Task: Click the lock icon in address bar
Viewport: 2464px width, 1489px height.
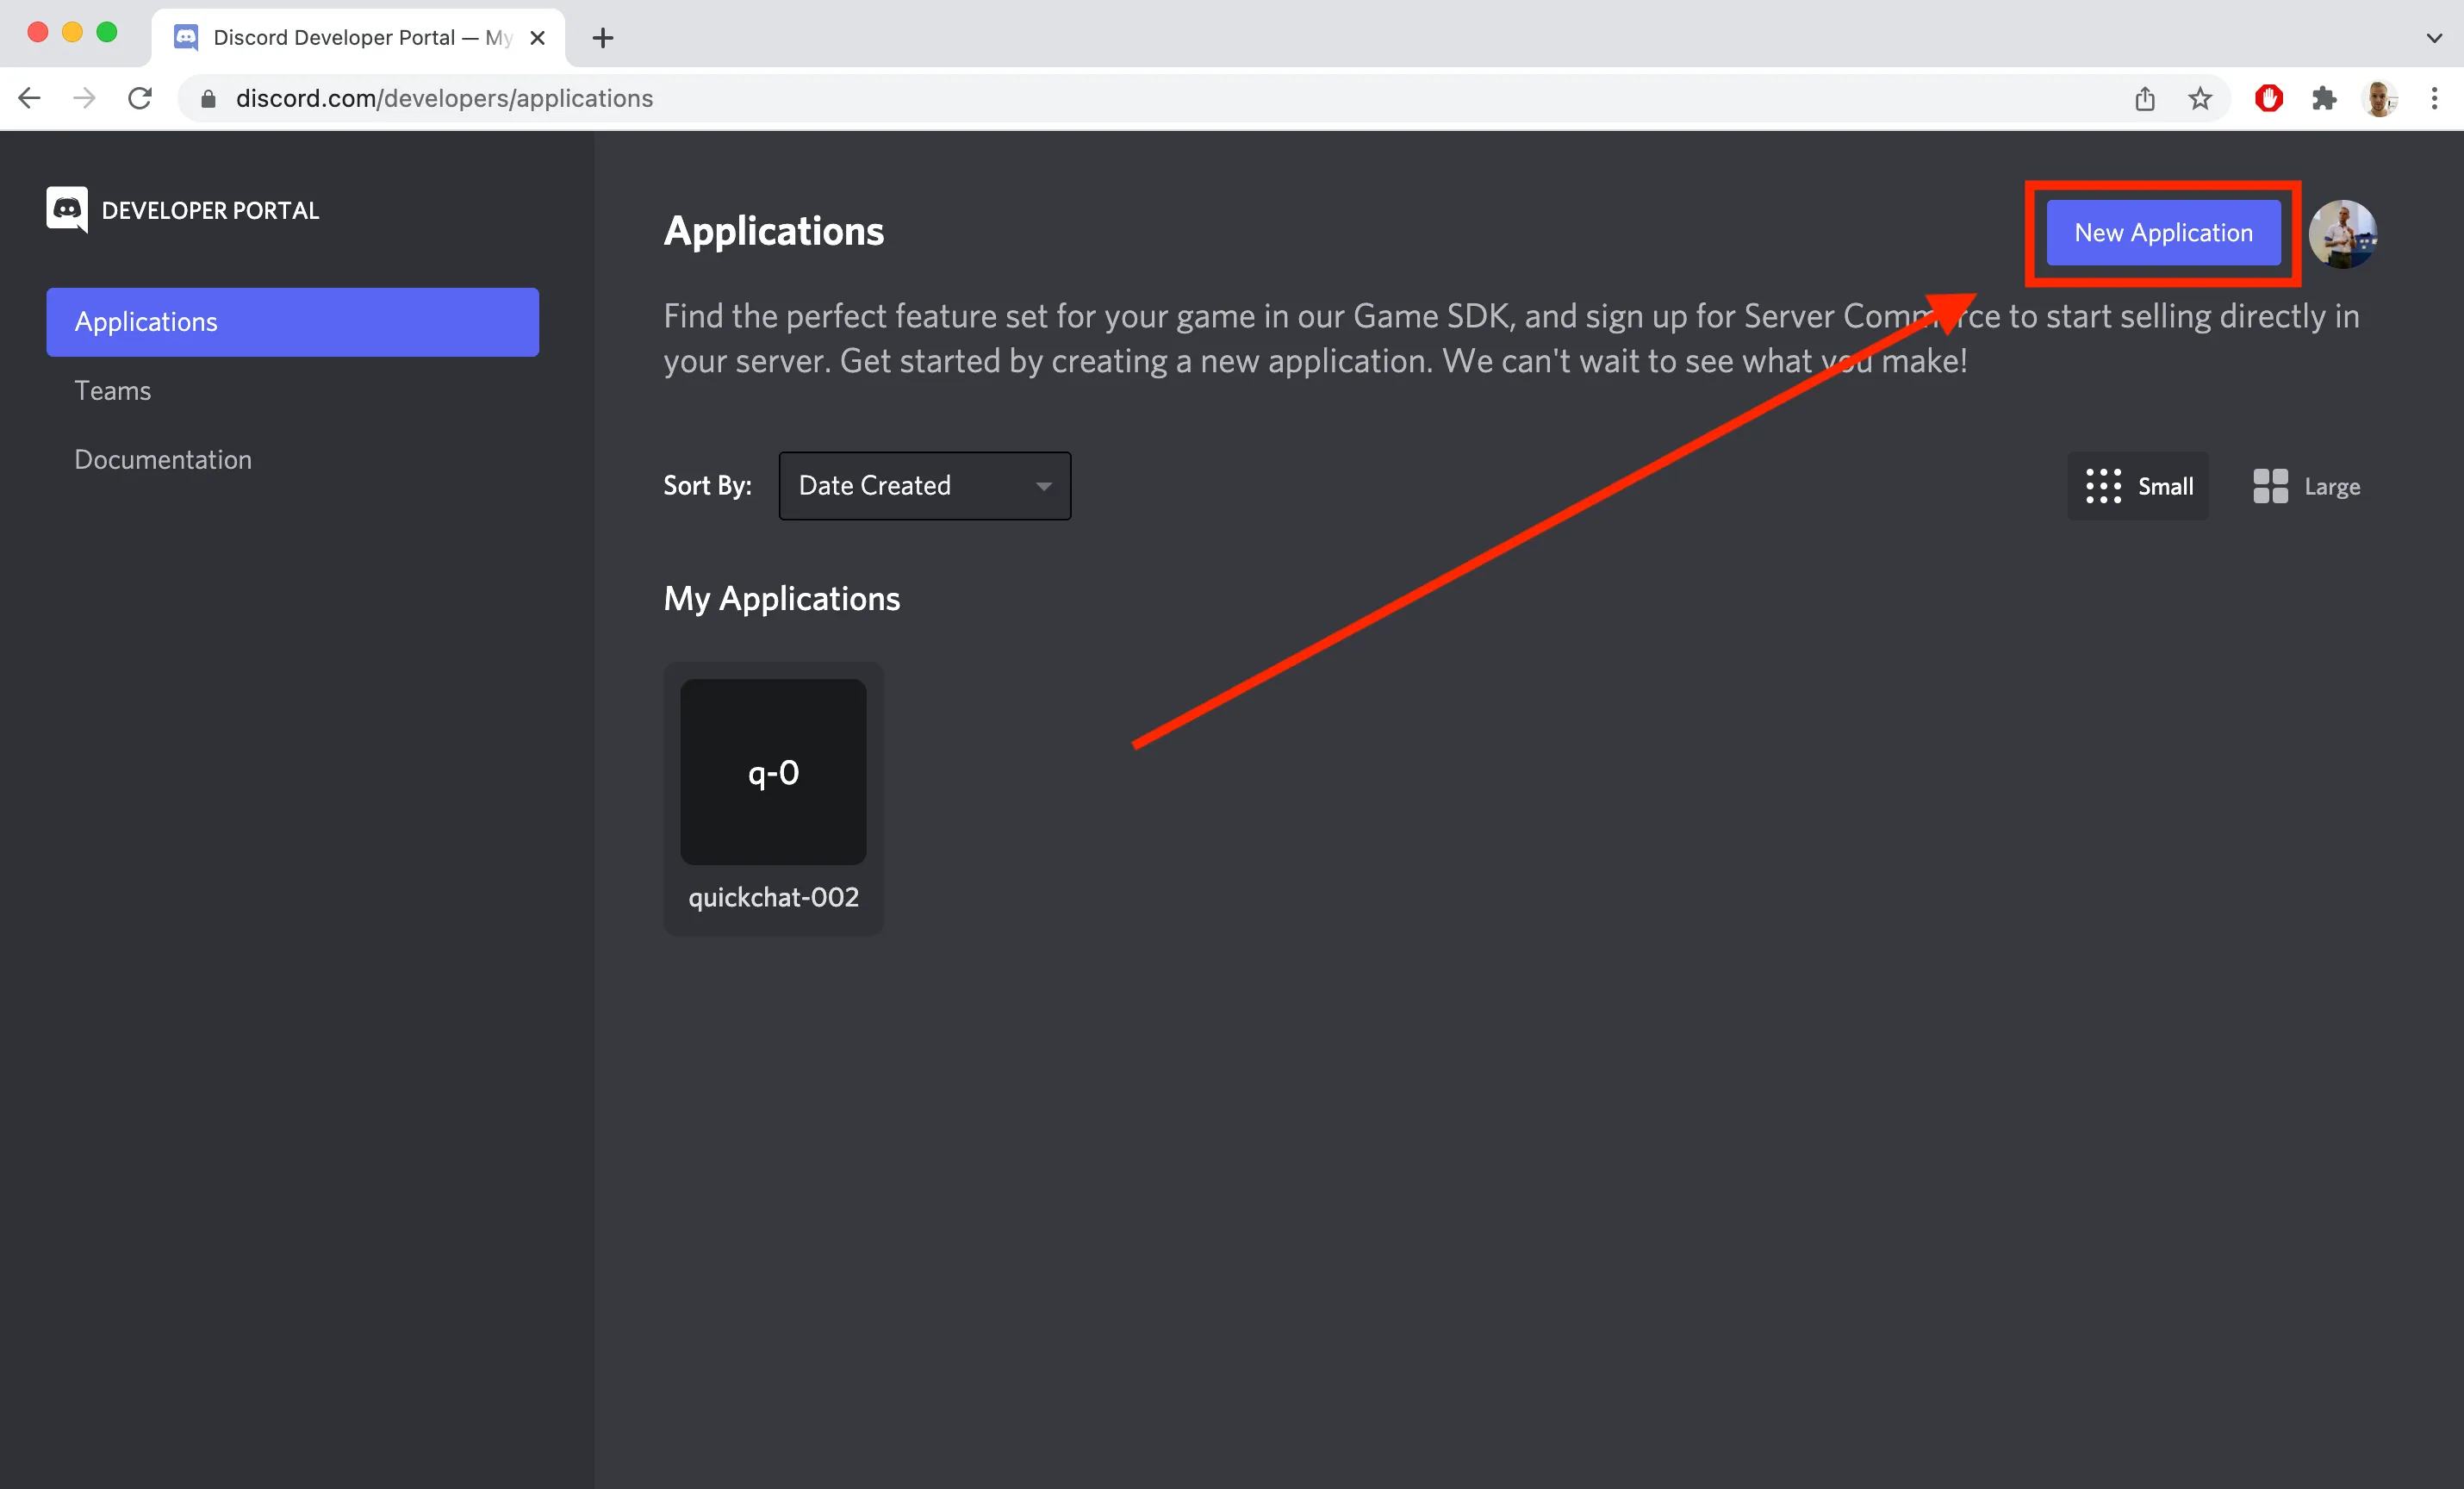Action: click(x=208, y=98)
